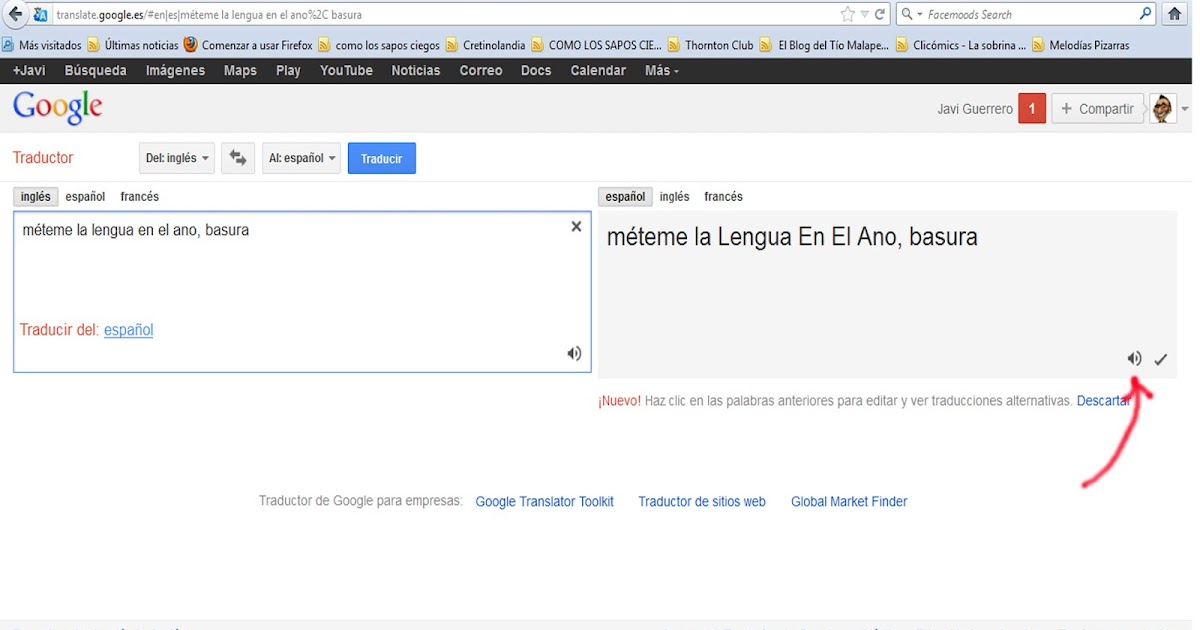Screen dimensions: 1200x630
Task: Clear source text with the X icon
Action: [x=576, y=227]
